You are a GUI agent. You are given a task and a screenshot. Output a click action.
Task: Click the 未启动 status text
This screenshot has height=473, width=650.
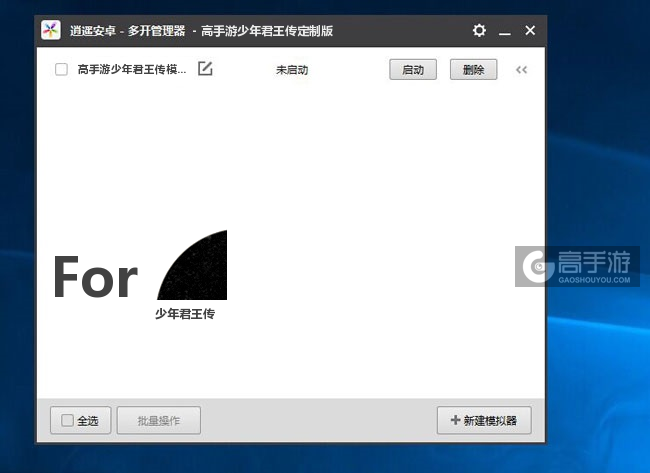pos(292,70)
